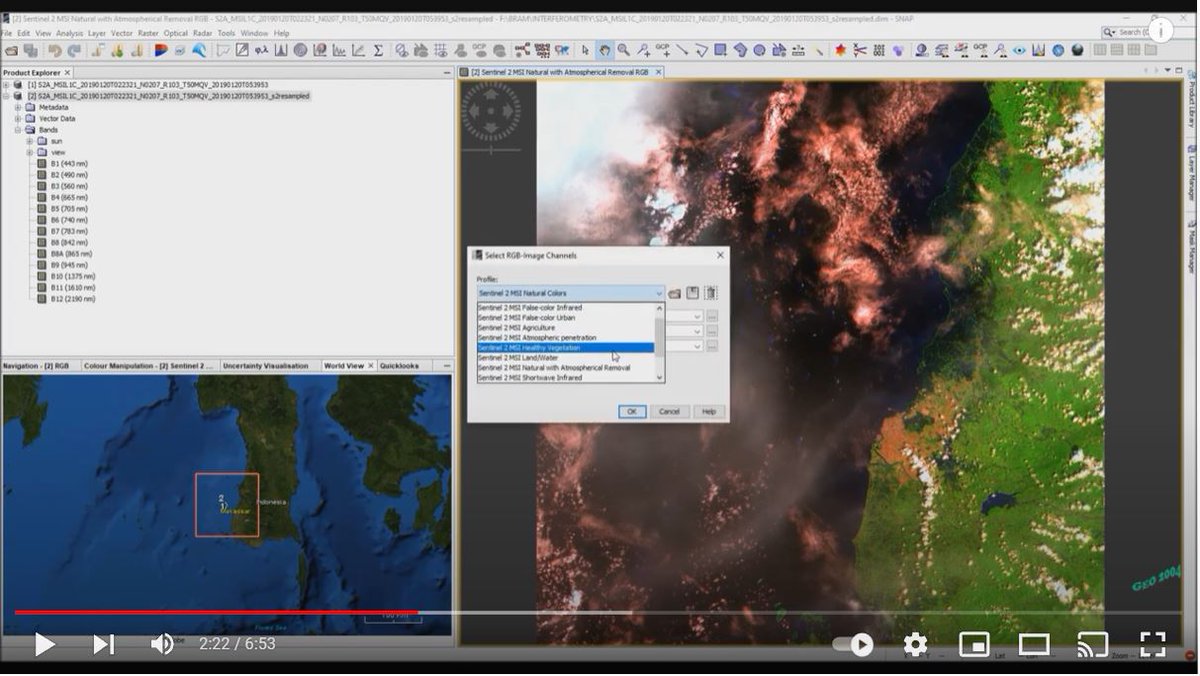1200x676 pixels.
Task: Click the profile list vertical scrollbar
Action: pyautogui.click(x=659, y=343)
